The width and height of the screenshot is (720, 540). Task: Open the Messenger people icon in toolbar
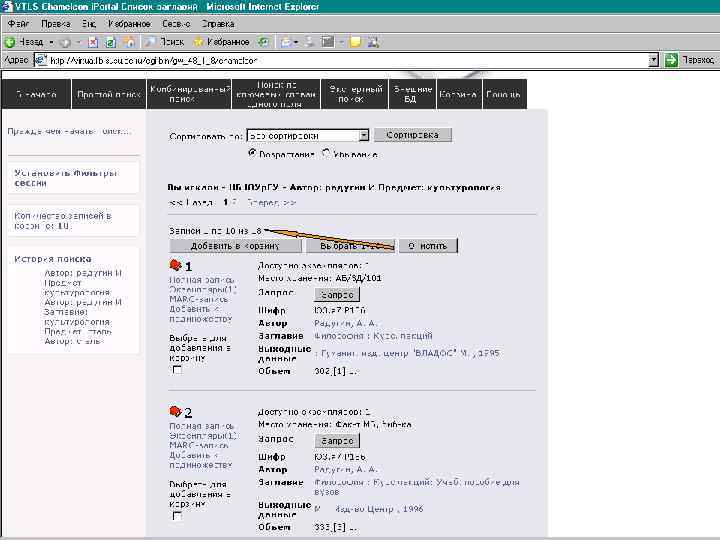click(x=373, y=42)
